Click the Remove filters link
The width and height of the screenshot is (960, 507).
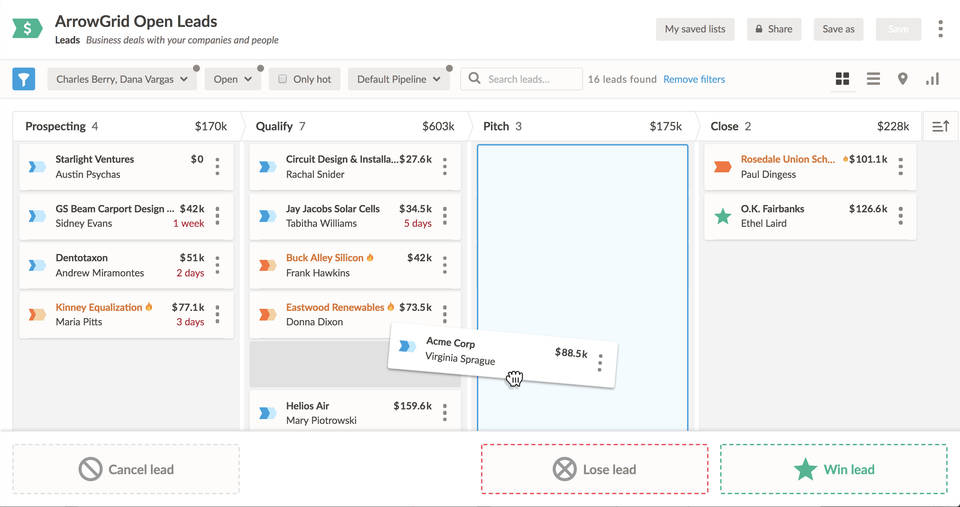[x=694, y=79]
